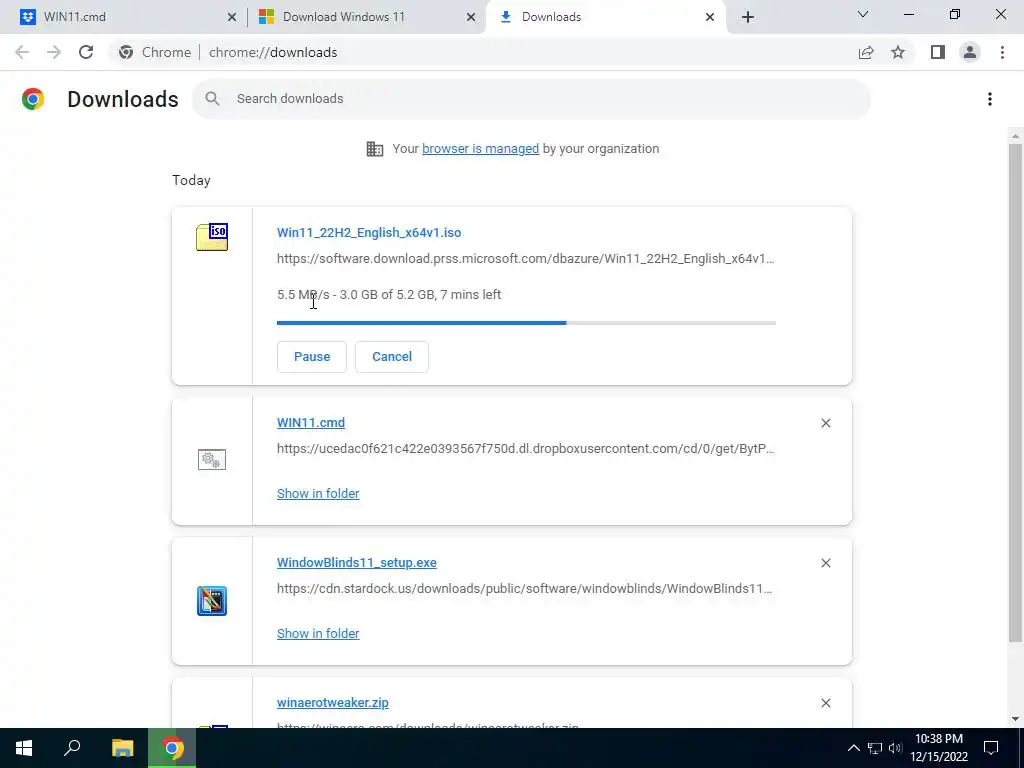Screen dimensions: 1024x768
Task: Close the WIN11.cmd tab
Action: pos(232,17)
